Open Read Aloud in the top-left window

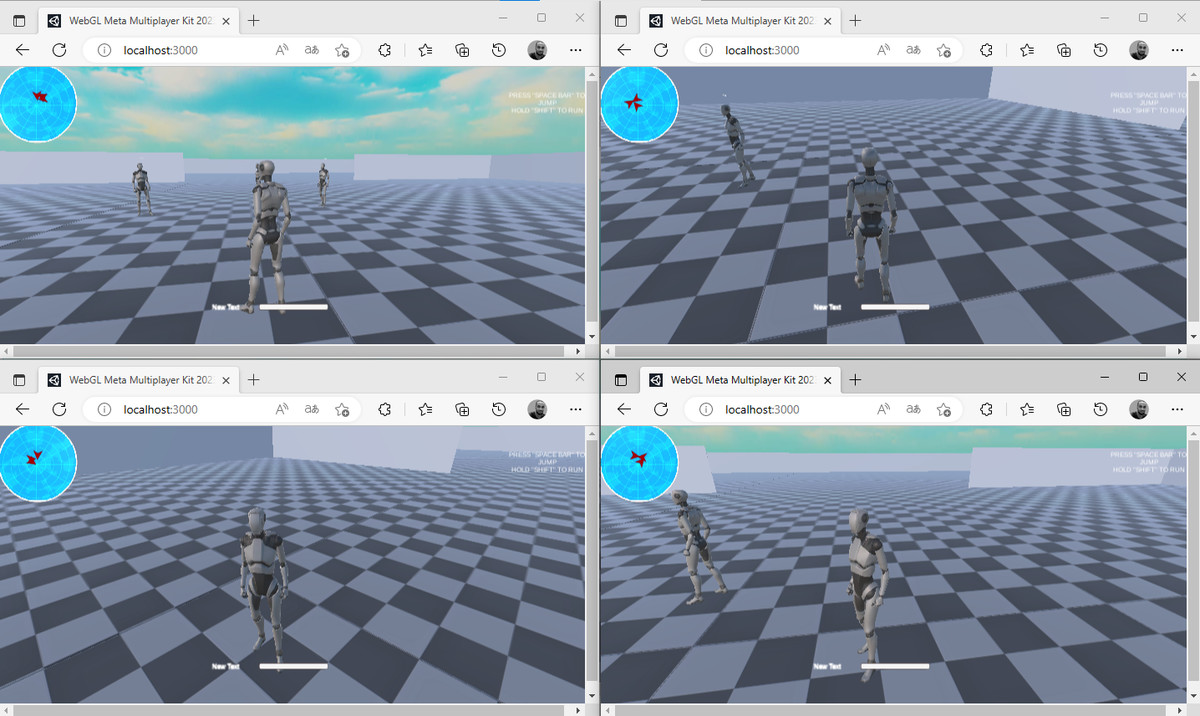point(283,50)
